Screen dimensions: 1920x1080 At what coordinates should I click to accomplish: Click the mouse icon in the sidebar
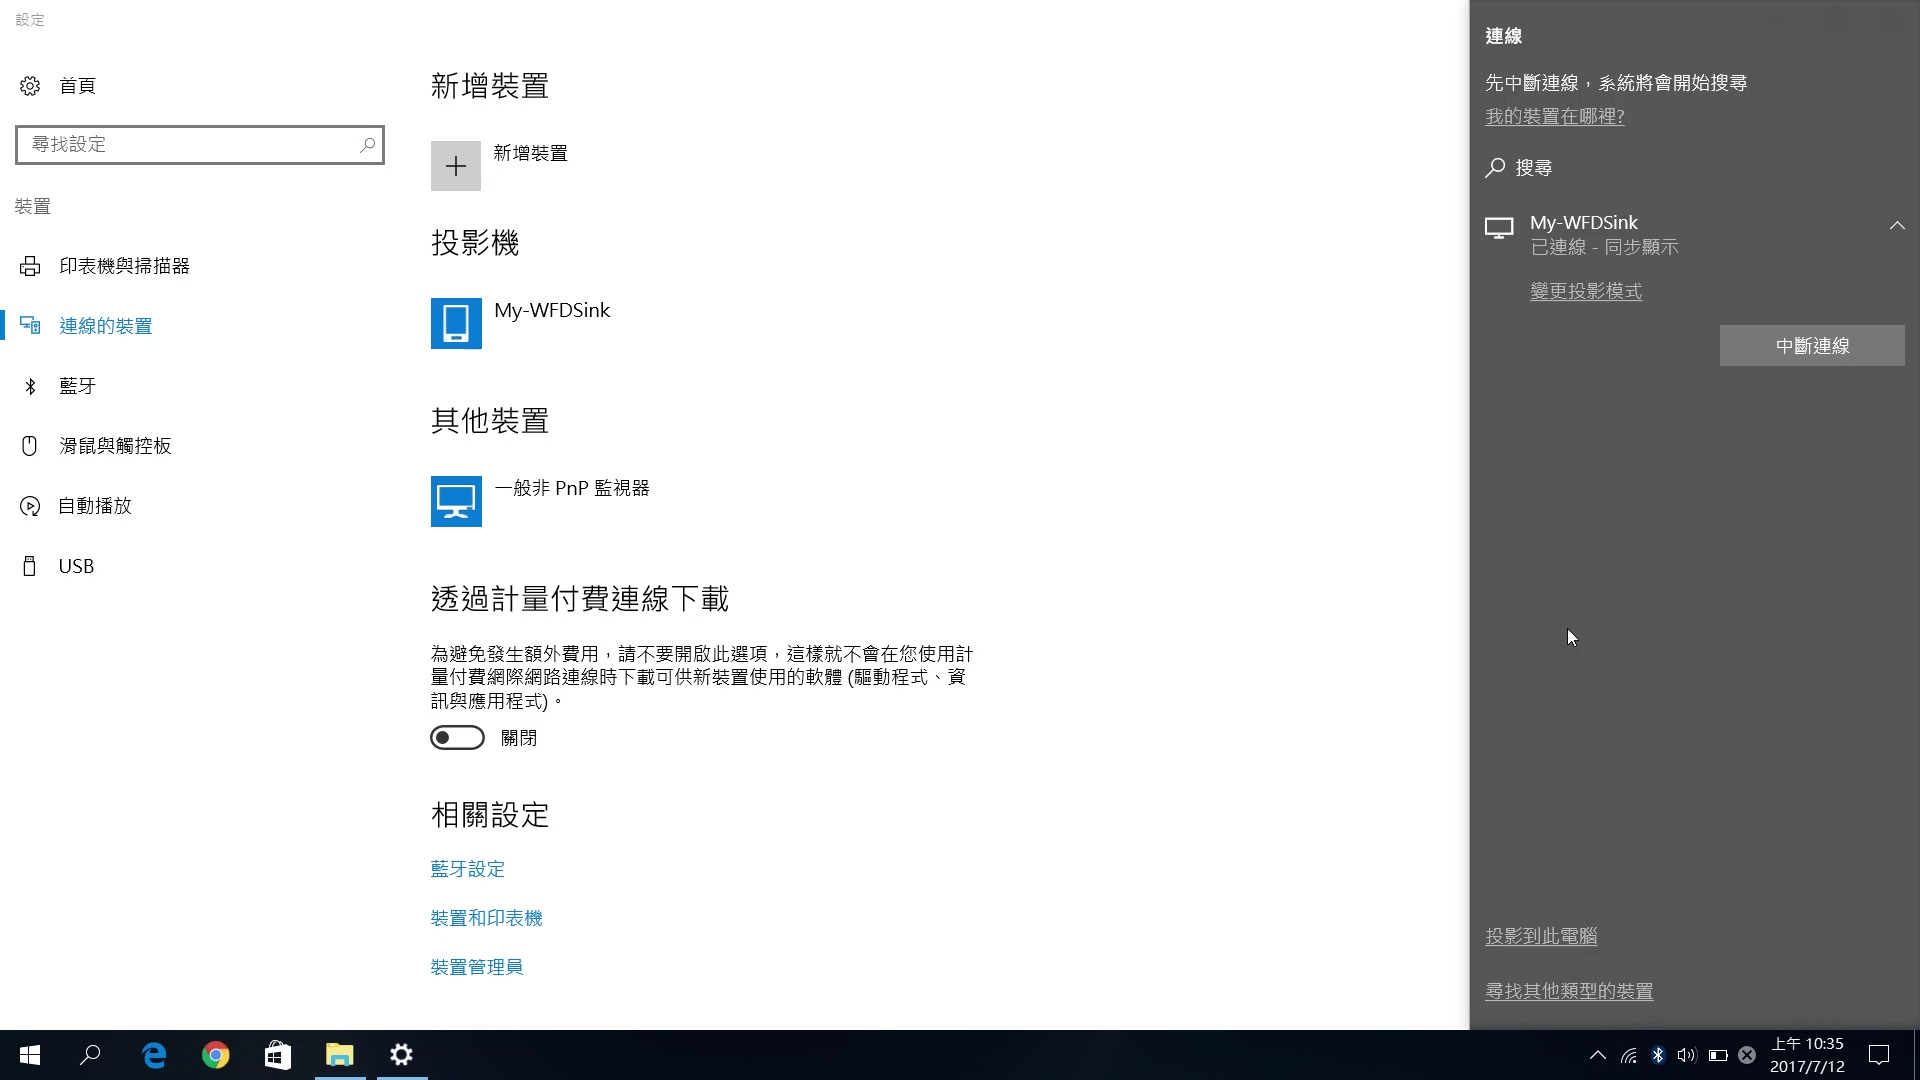pyautogui.click(x=30, y=446)
